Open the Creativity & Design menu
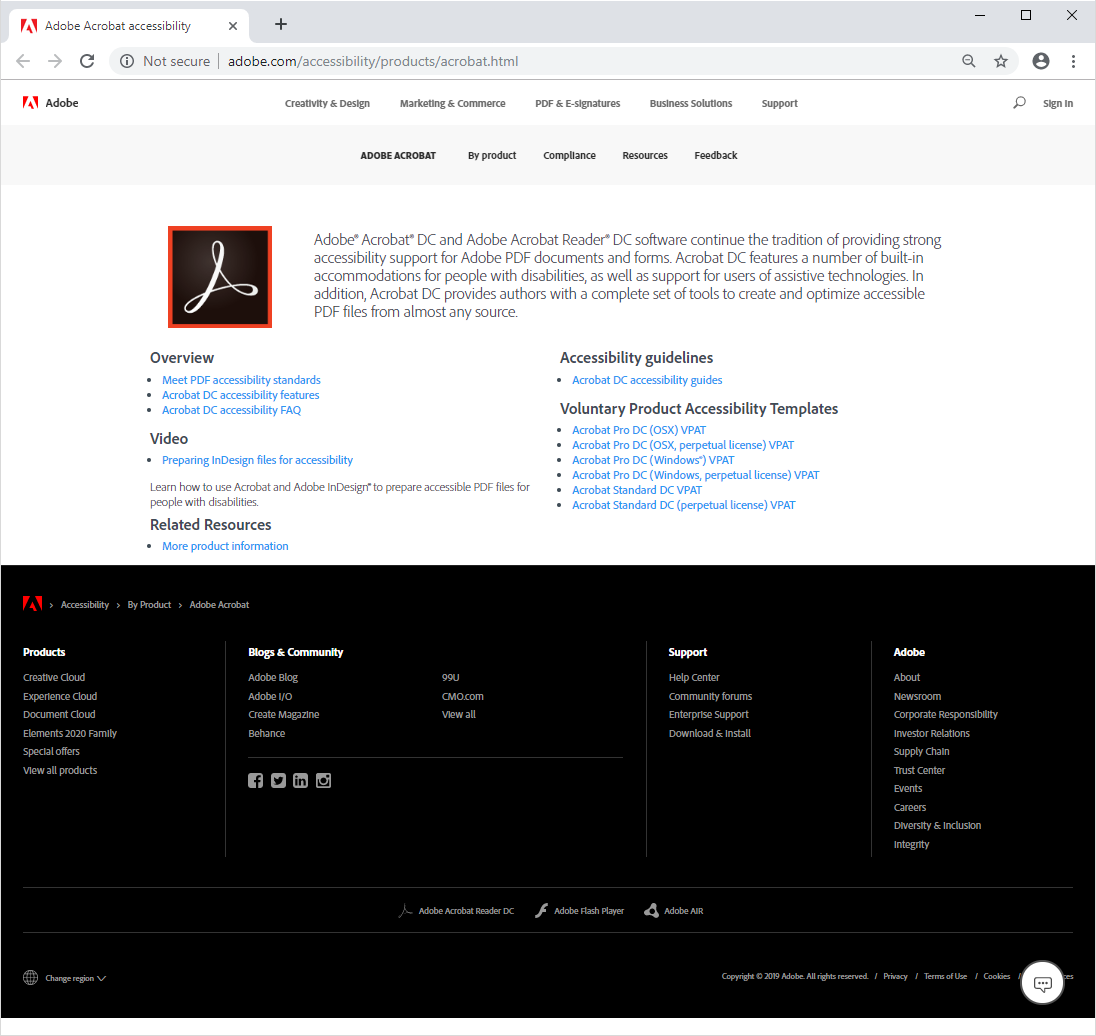Viewport: 1096px width, 1036px height. [327, 103]
